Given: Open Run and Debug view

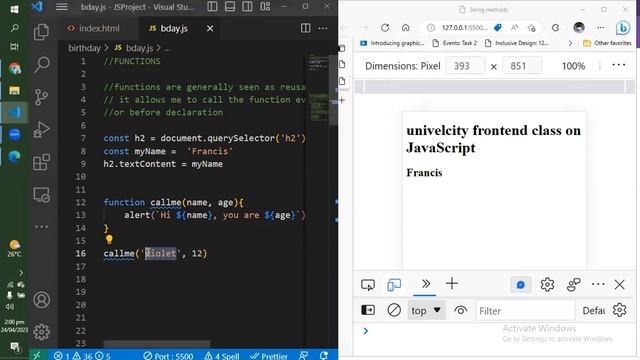Looking at the screenshot, I should tap(41, 130).
